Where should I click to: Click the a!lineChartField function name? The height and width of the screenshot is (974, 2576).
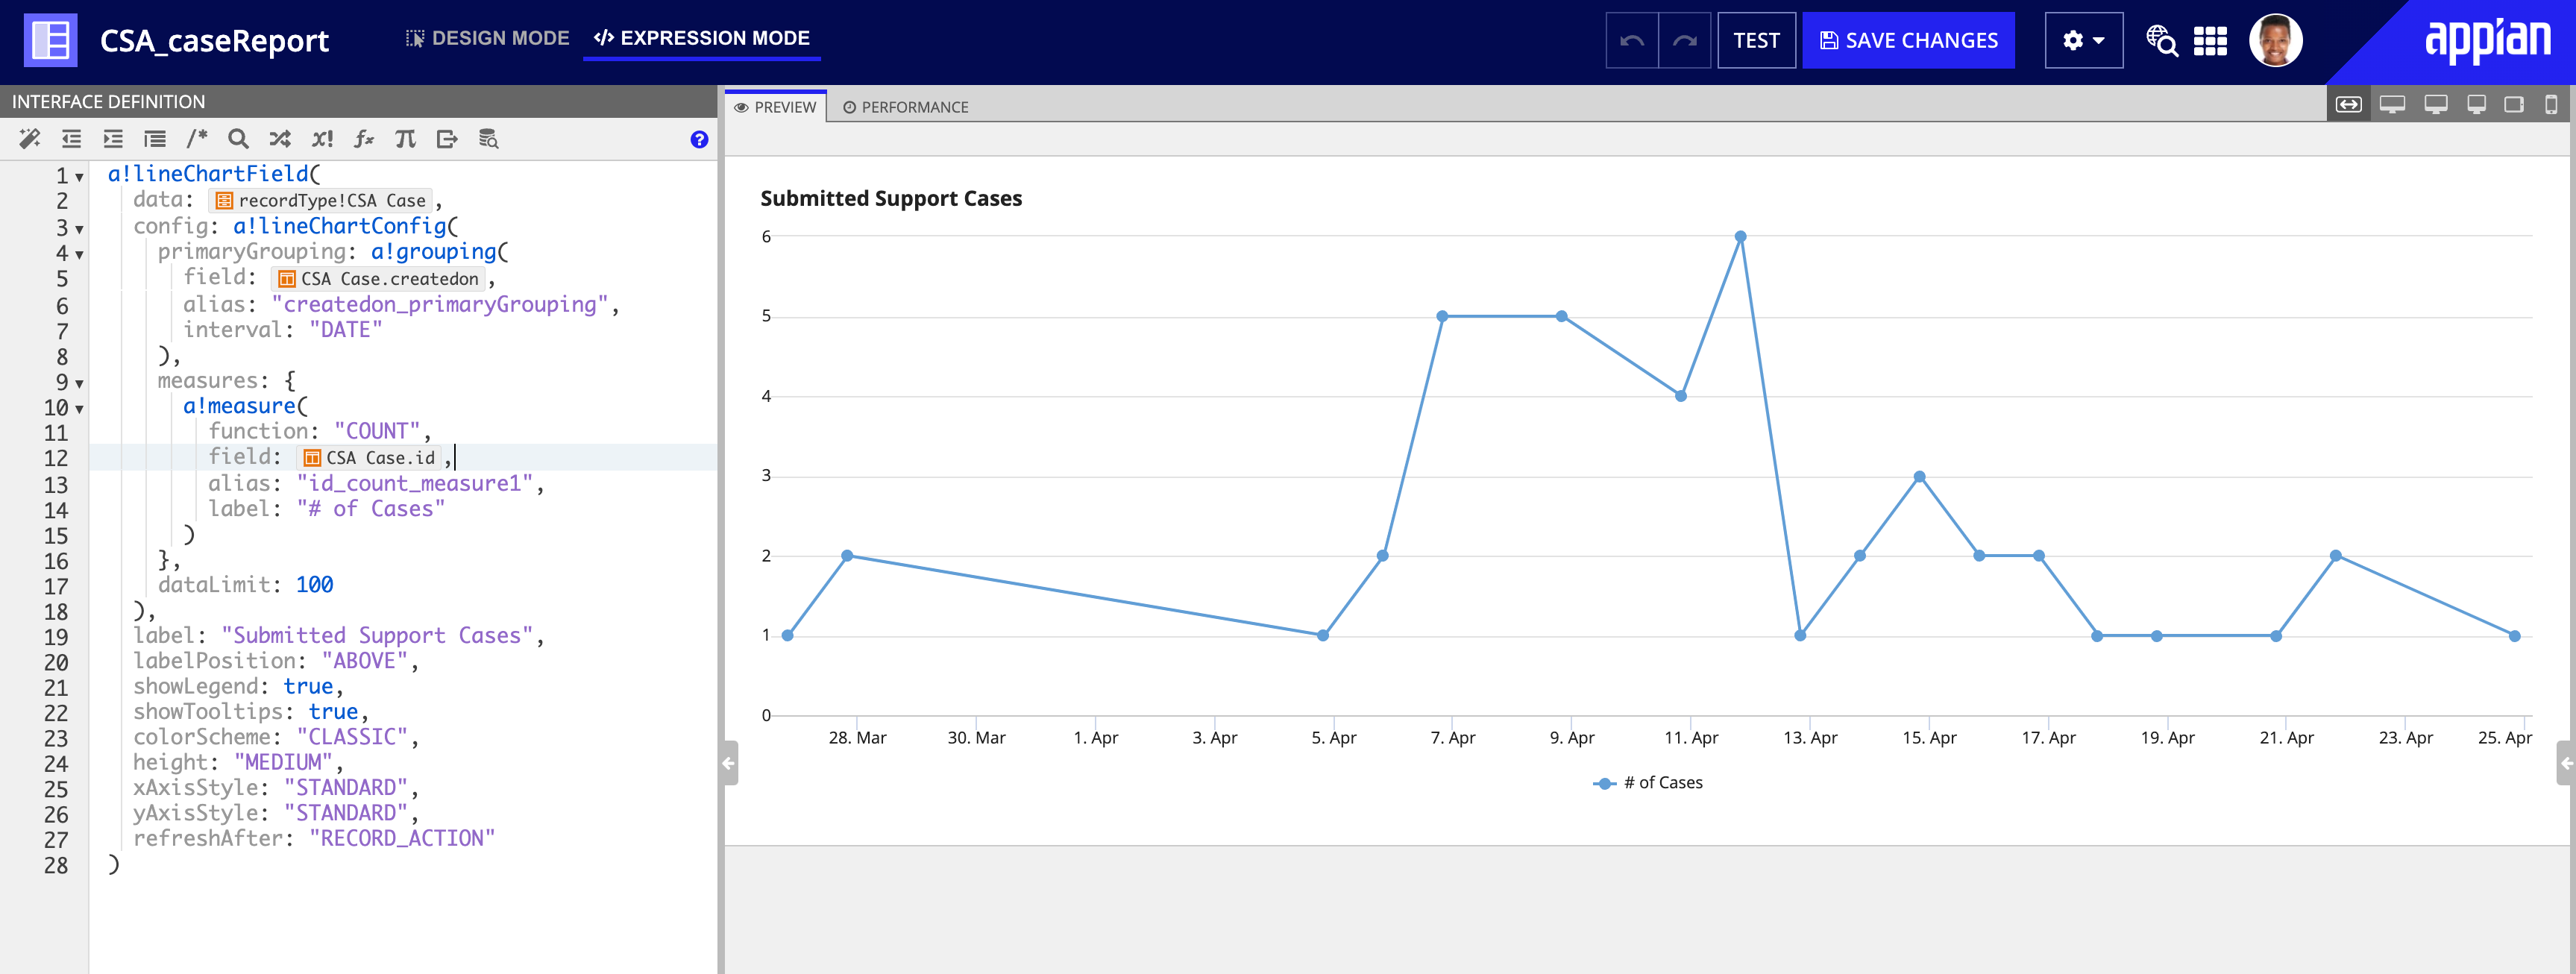(x=208, y=174)
